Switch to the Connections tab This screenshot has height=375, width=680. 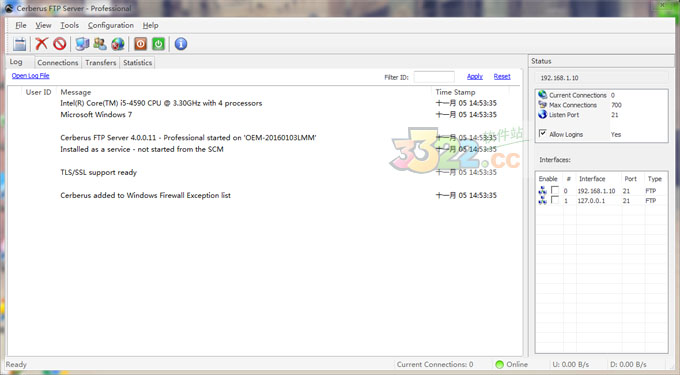pyautogui.click(x=58, y=62)
